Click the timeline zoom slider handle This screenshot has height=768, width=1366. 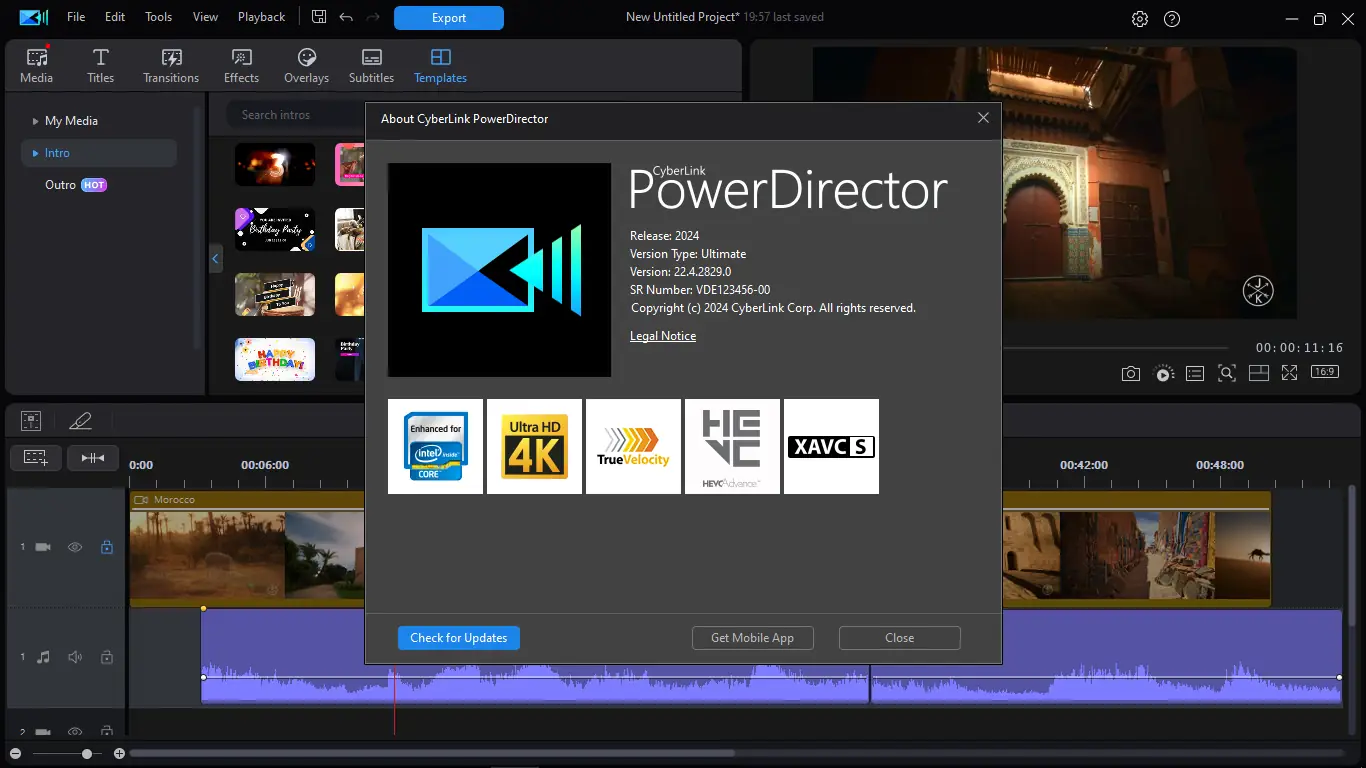click(x=87, y=753)
